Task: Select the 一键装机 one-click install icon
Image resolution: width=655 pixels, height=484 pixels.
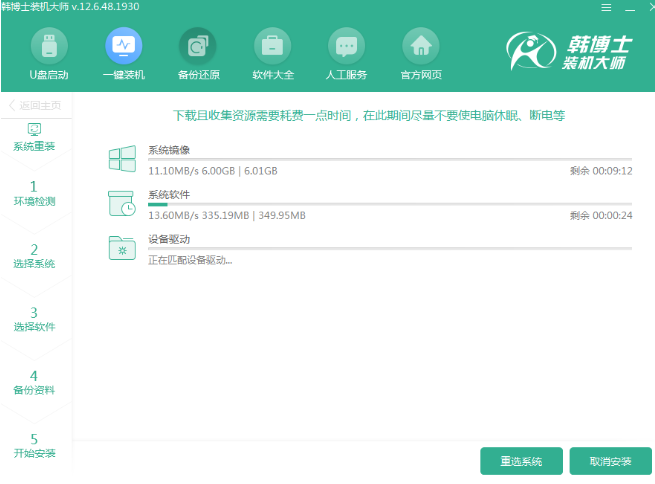Action: 123,47
